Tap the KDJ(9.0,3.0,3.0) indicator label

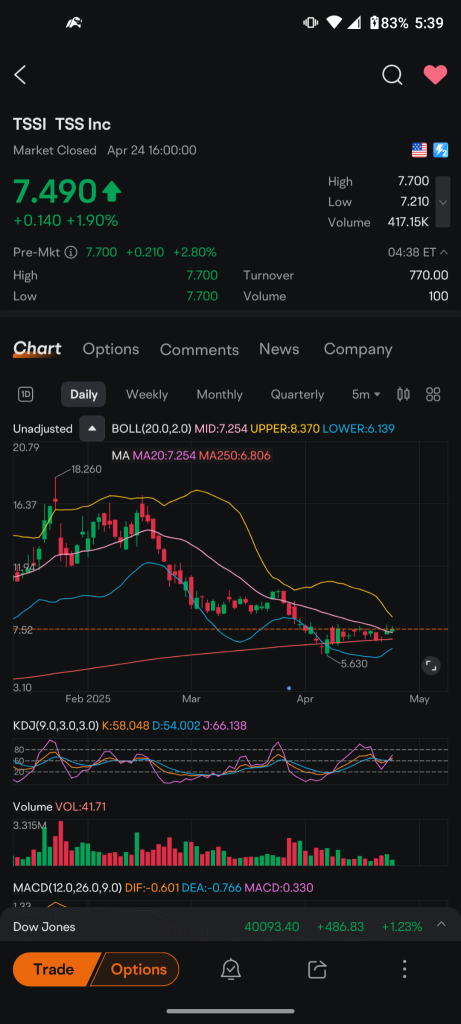56,726
